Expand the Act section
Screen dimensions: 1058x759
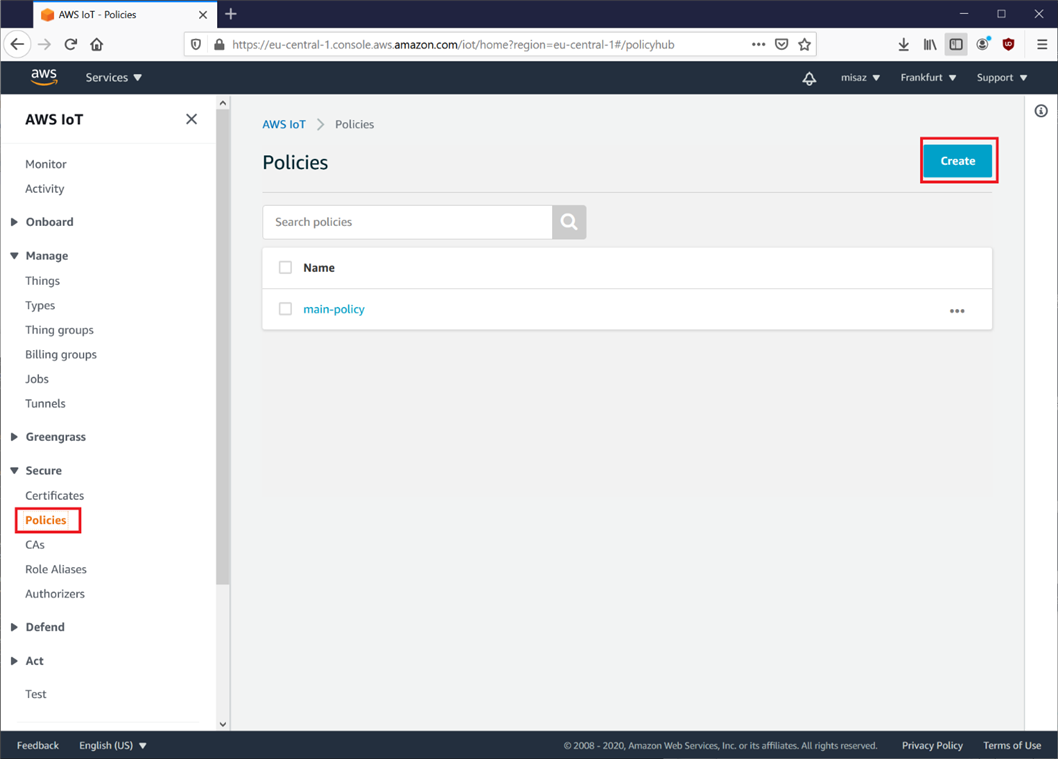pyautogui.click(x=28, y=661)
